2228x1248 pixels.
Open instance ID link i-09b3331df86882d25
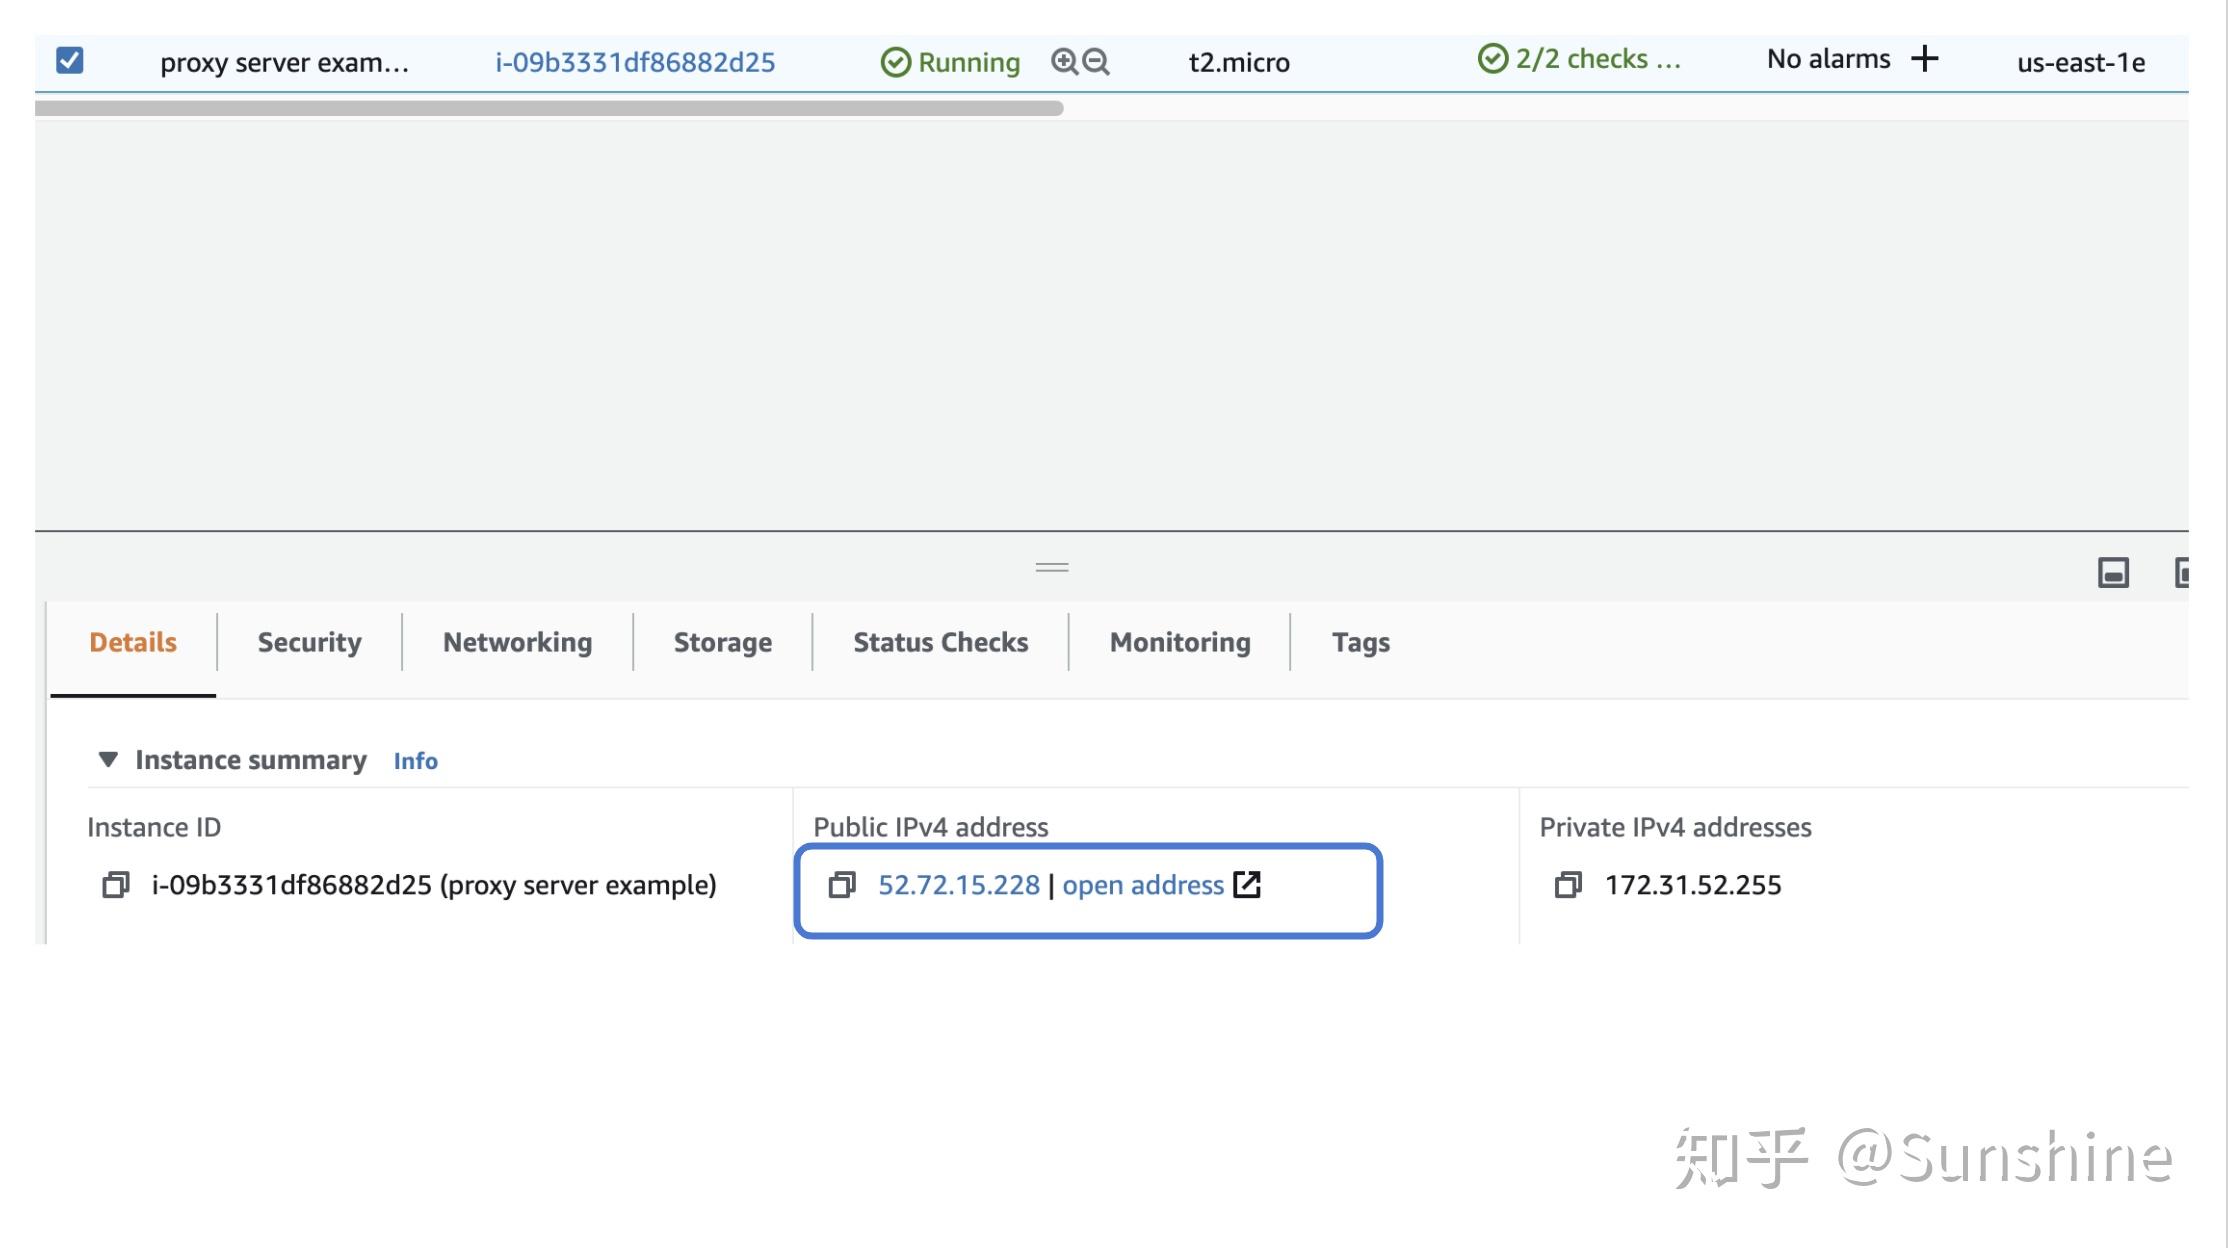point(634,61)
